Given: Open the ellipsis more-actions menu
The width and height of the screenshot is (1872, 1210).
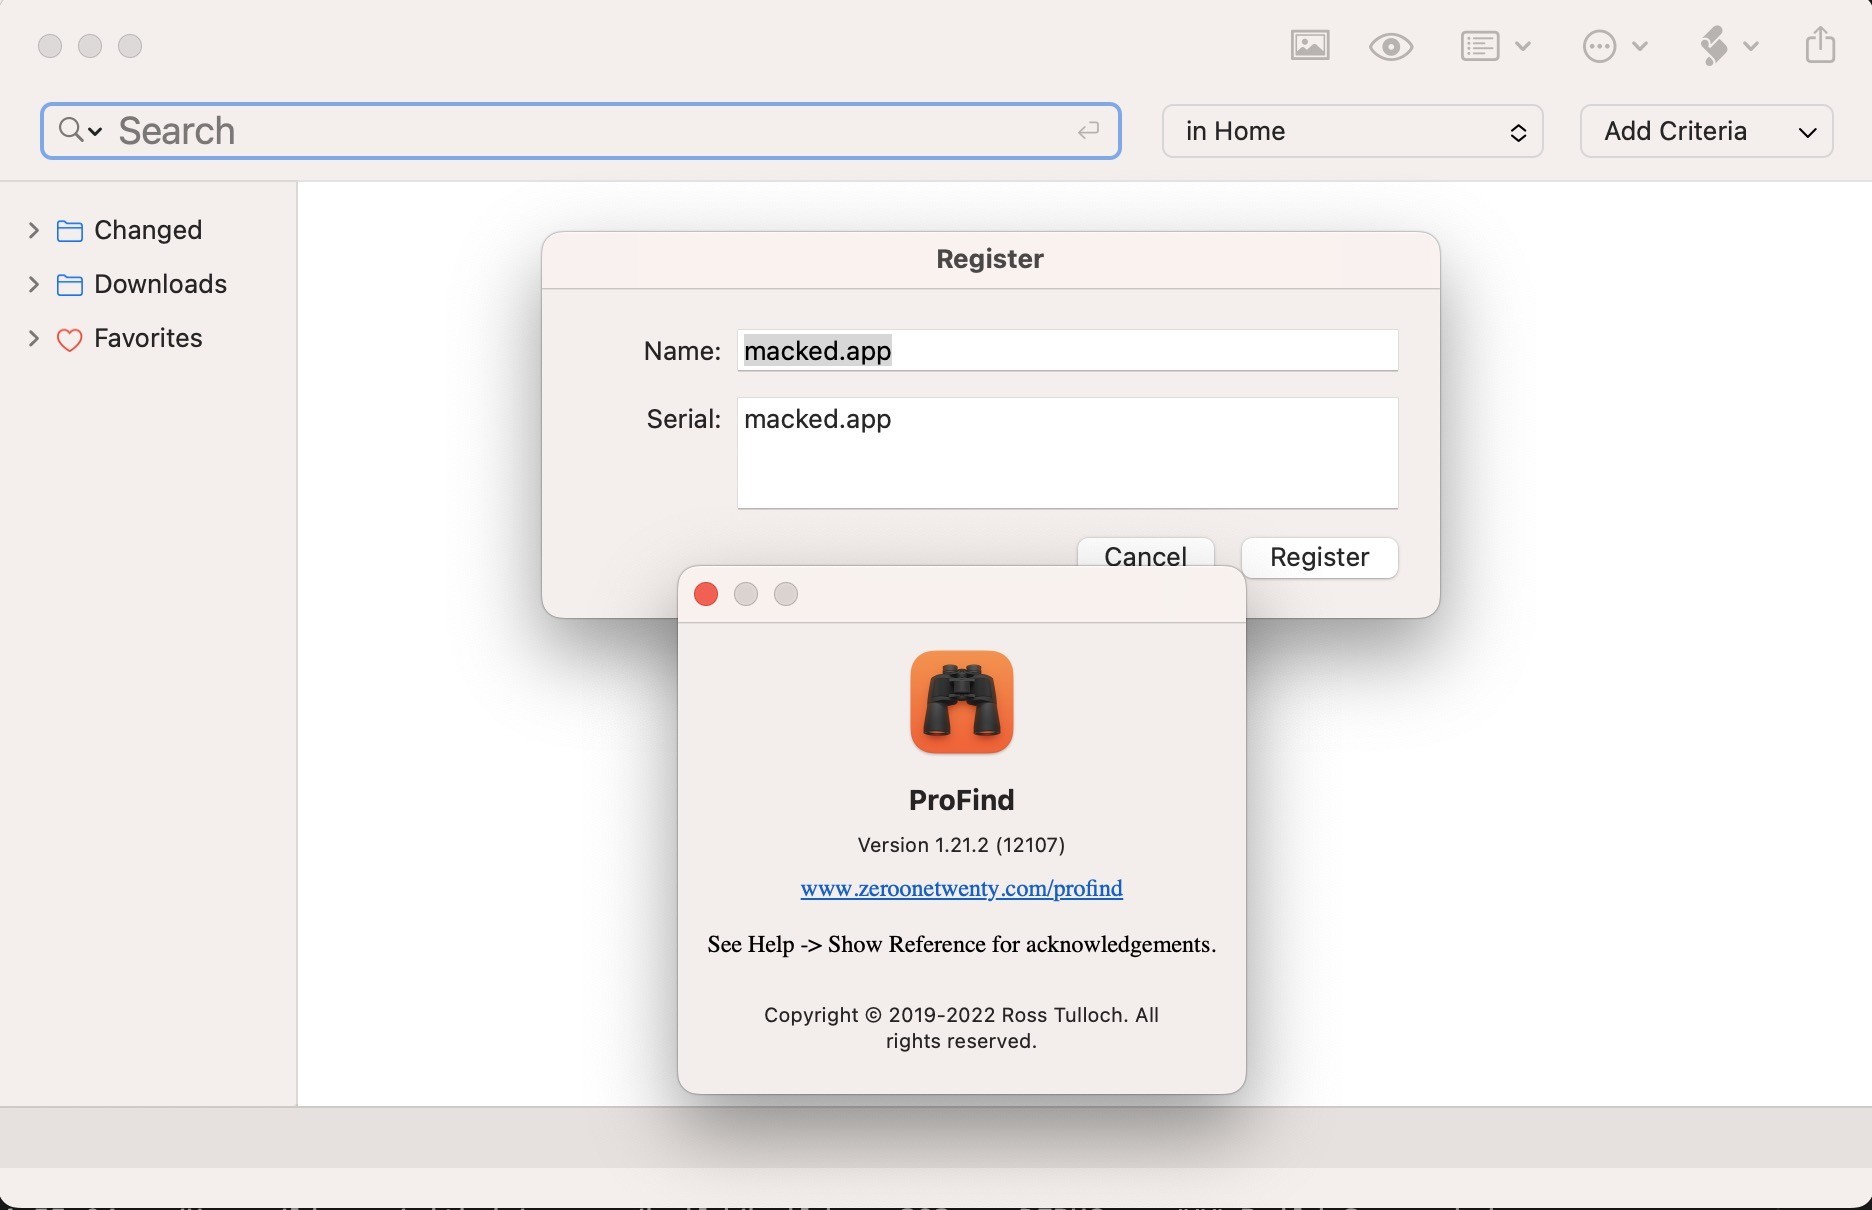Looking at the screenshot, I should click(1615, 46).
